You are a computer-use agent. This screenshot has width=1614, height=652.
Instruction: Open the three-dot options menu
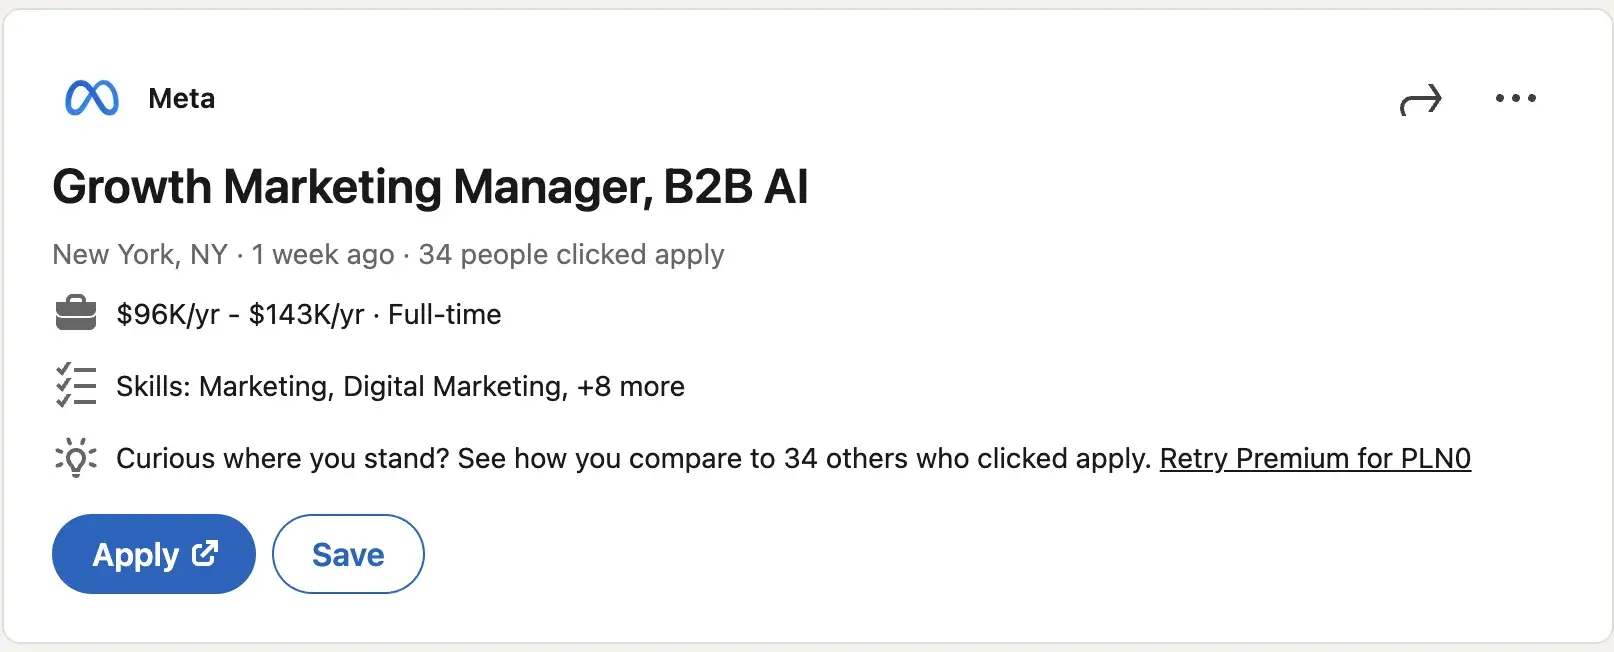(x=1515, y=99)
